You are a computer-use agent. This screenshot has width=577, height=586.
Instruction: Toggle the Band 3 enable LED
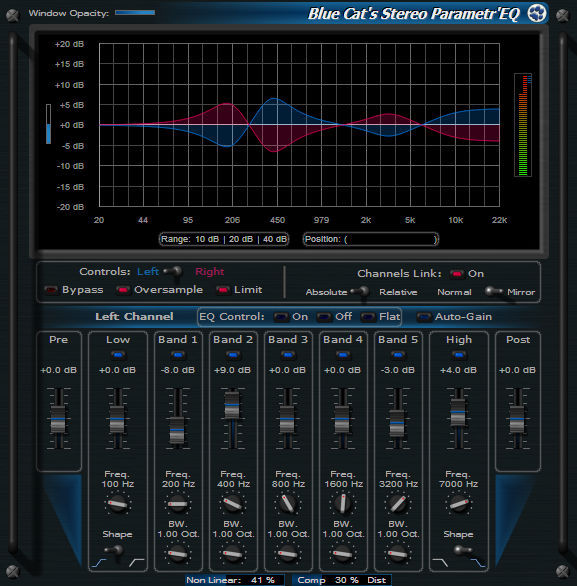288,355
